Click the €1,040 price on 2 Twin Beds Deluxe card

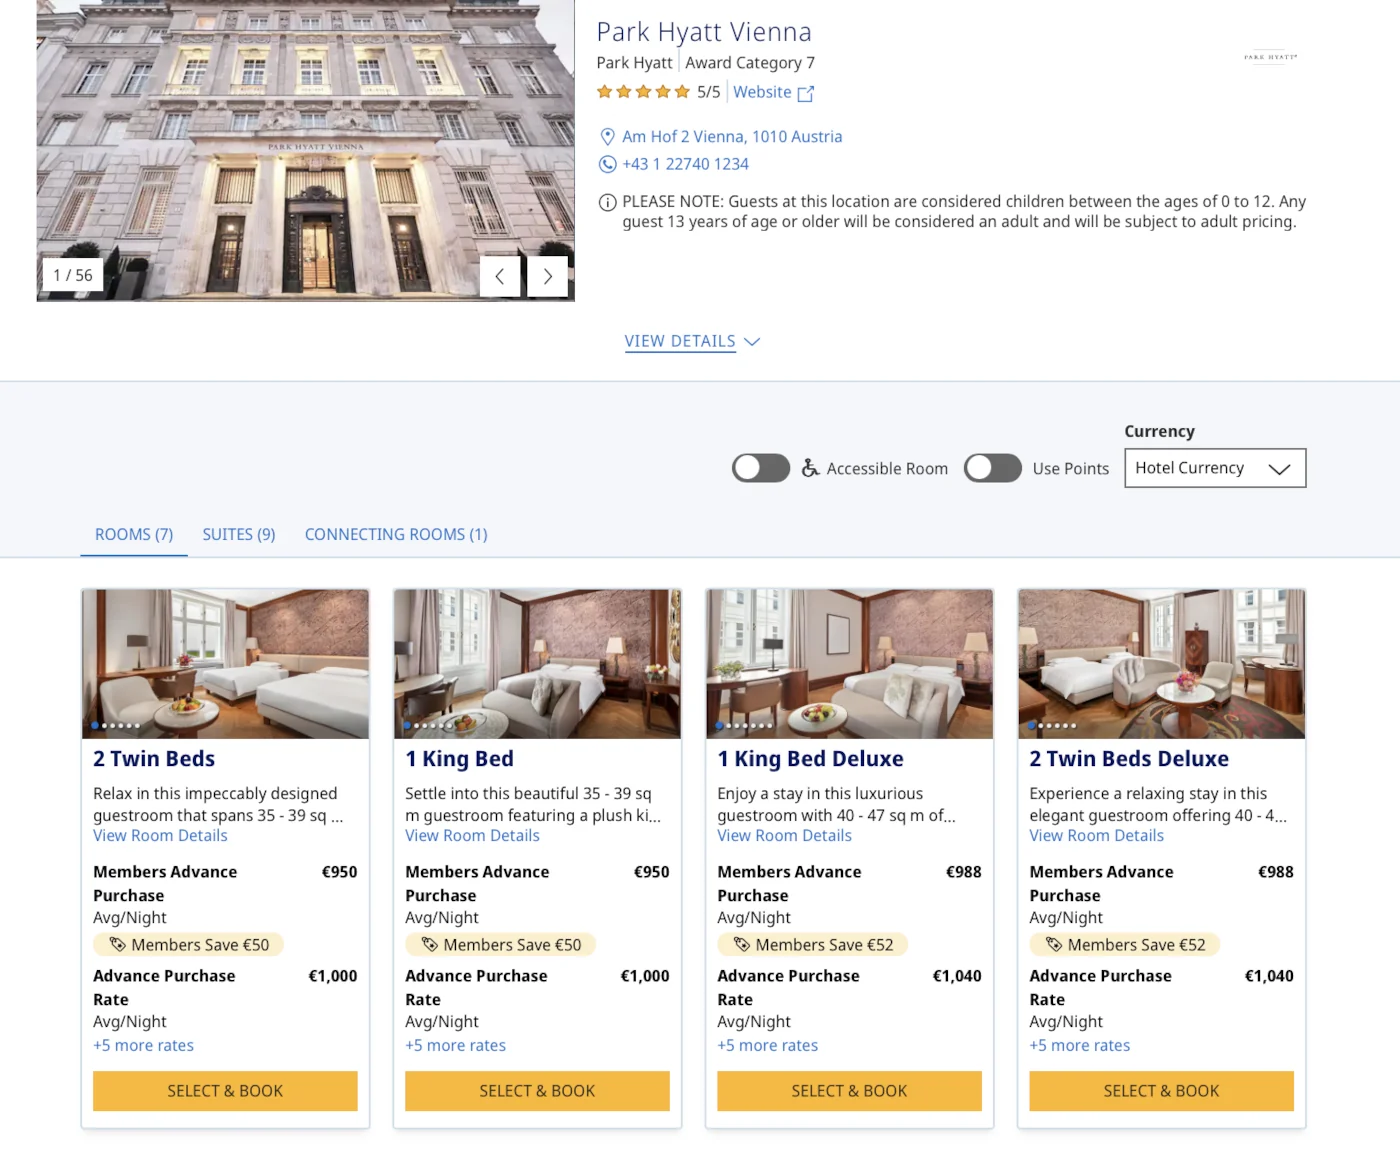pos(1268,976)
